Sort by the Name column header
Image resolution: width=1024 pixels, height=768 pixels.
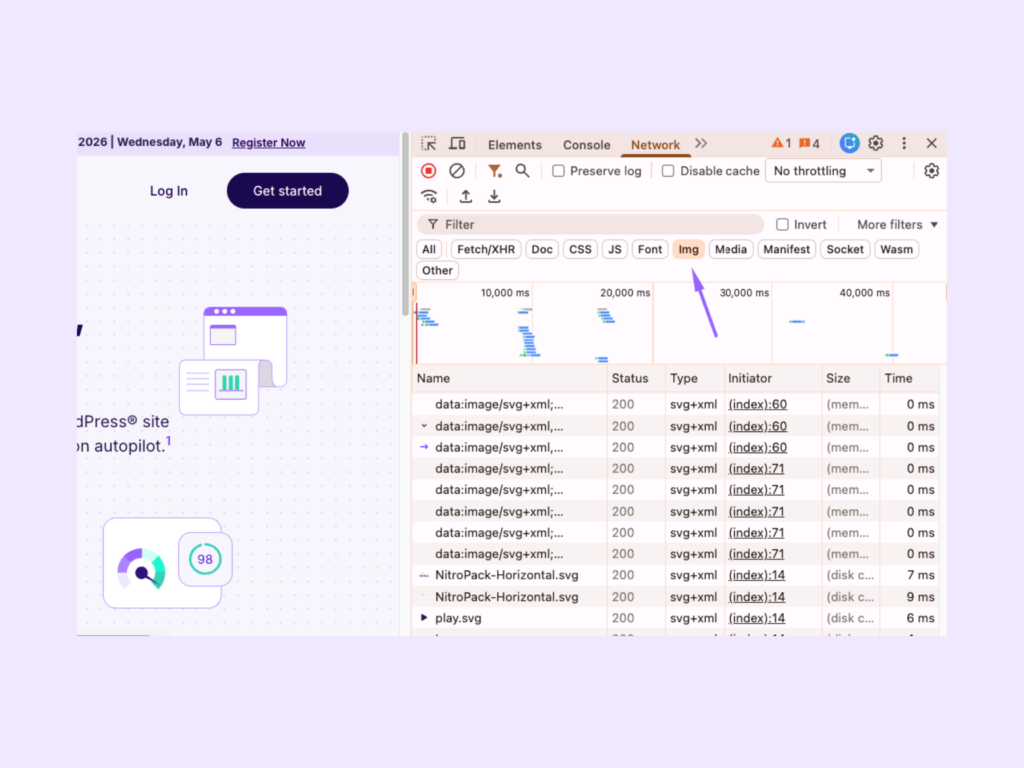pyautogui.click(x=509, y=379)
